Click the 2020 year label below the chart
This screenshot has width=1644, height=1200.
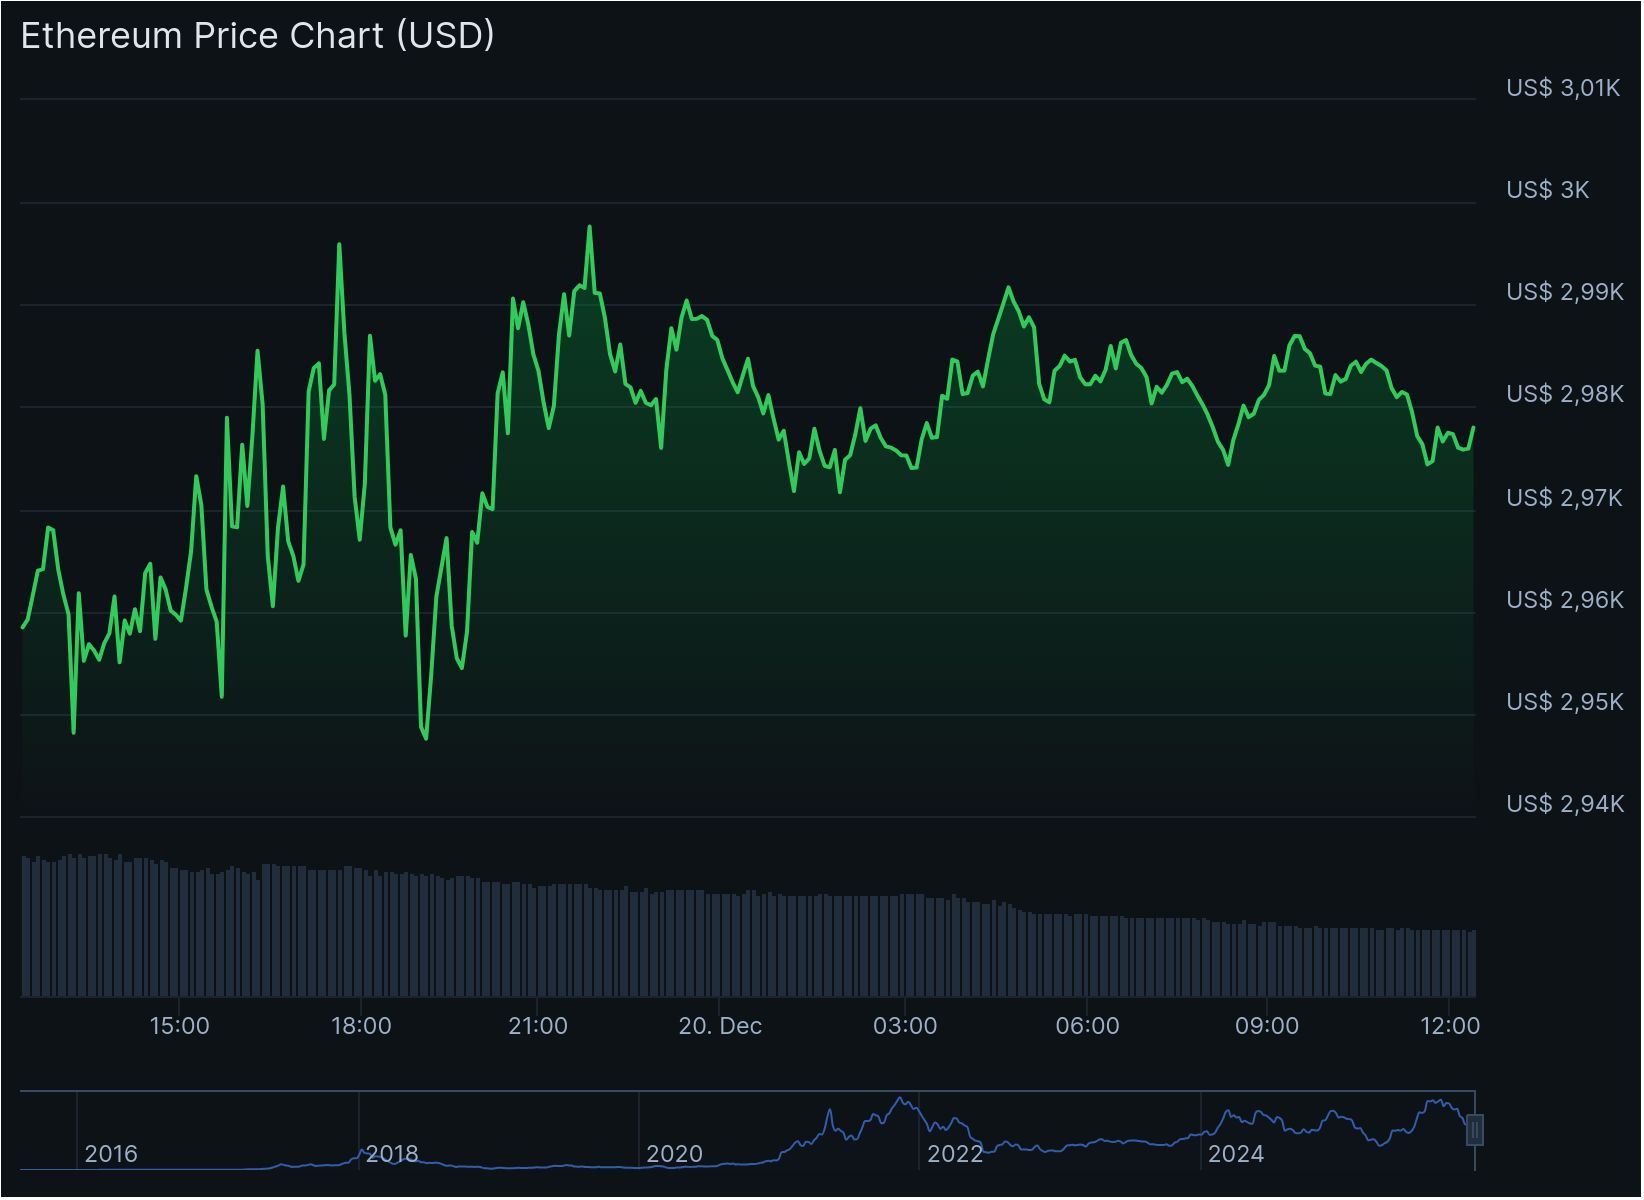676,1153
